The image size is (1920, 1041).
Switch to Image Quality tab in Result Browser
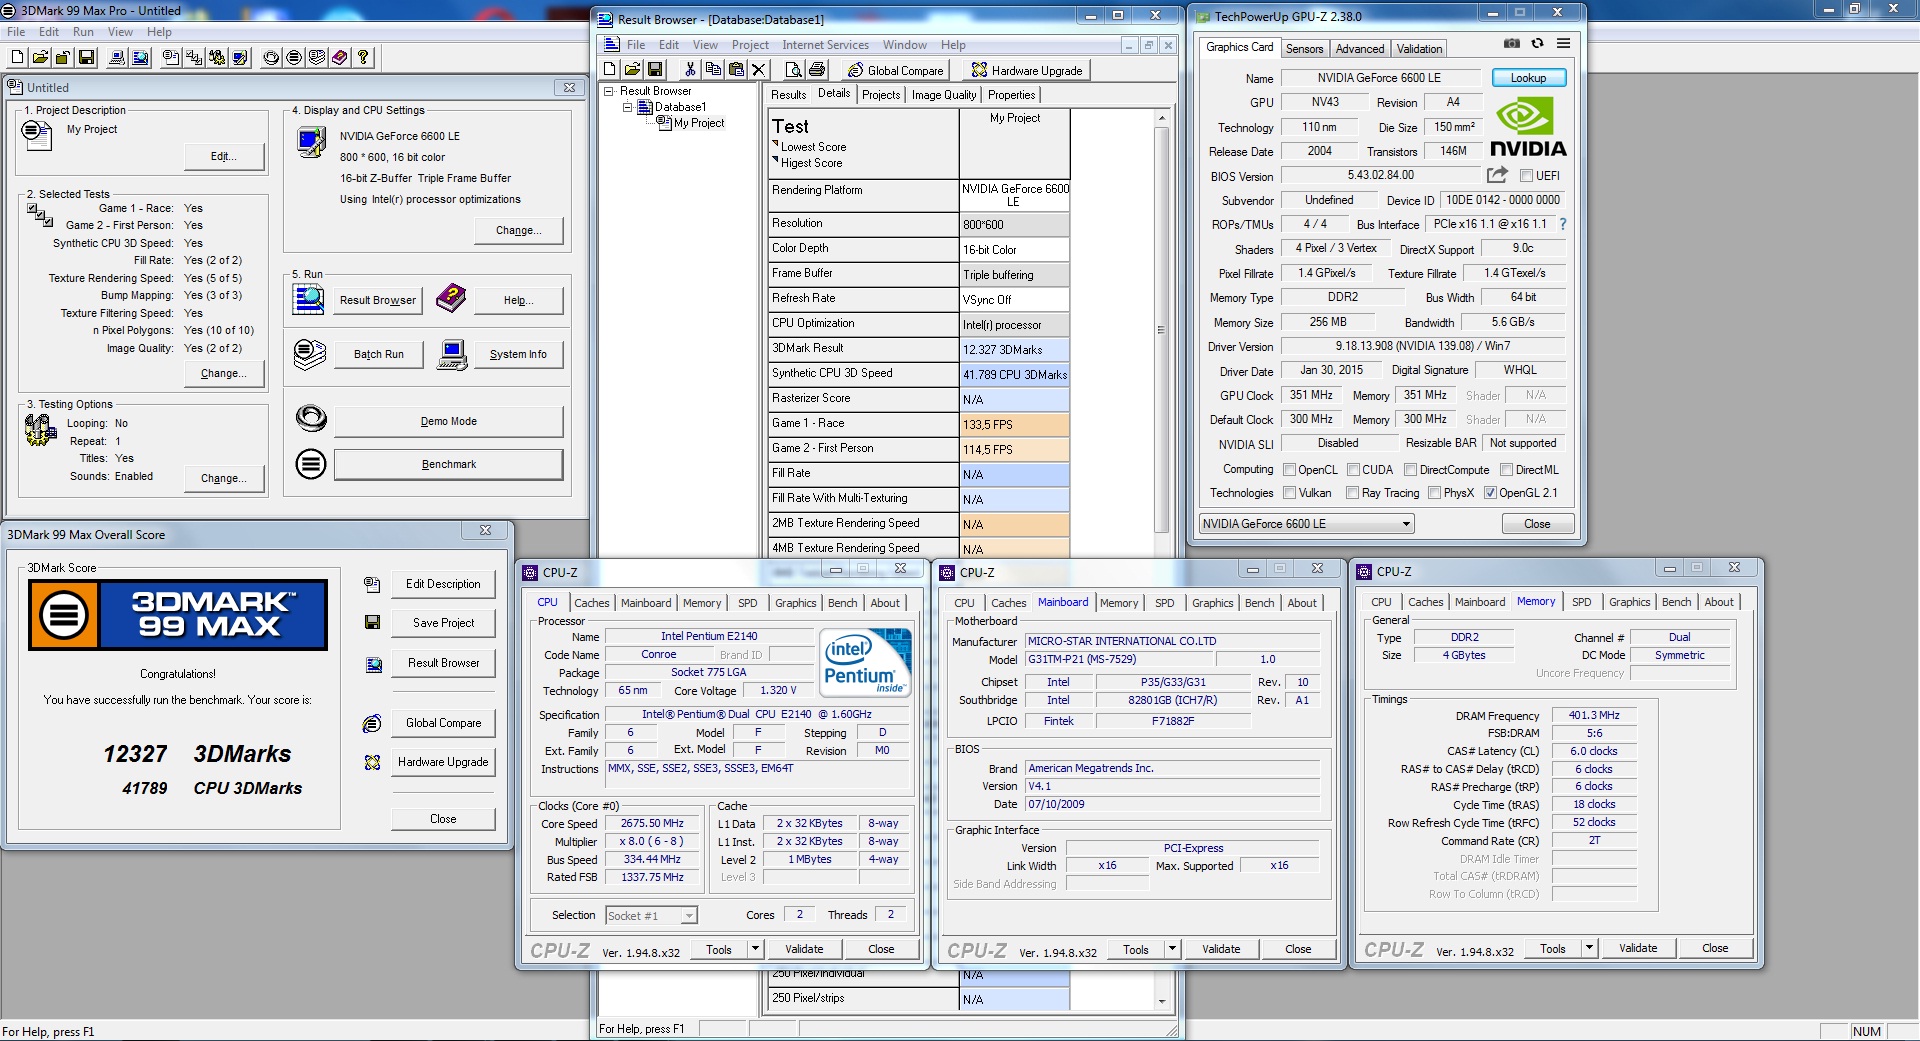click(x=943, y=95)
